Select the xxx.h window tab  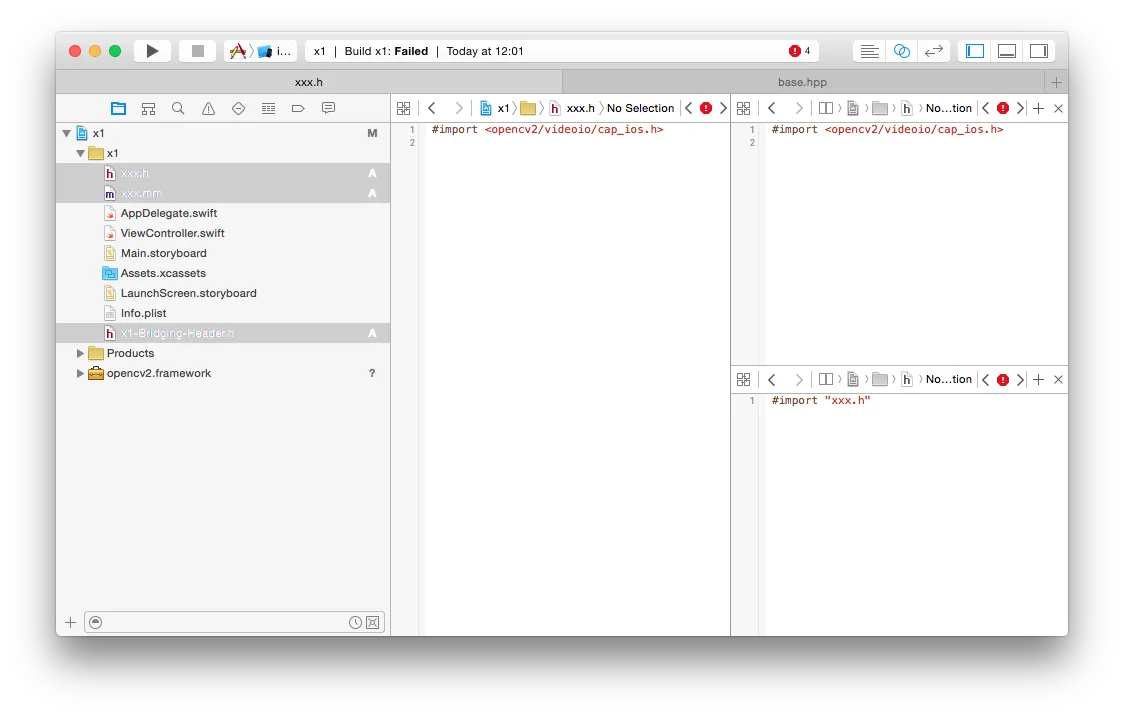pyautogui.click(x=309, y=82)
